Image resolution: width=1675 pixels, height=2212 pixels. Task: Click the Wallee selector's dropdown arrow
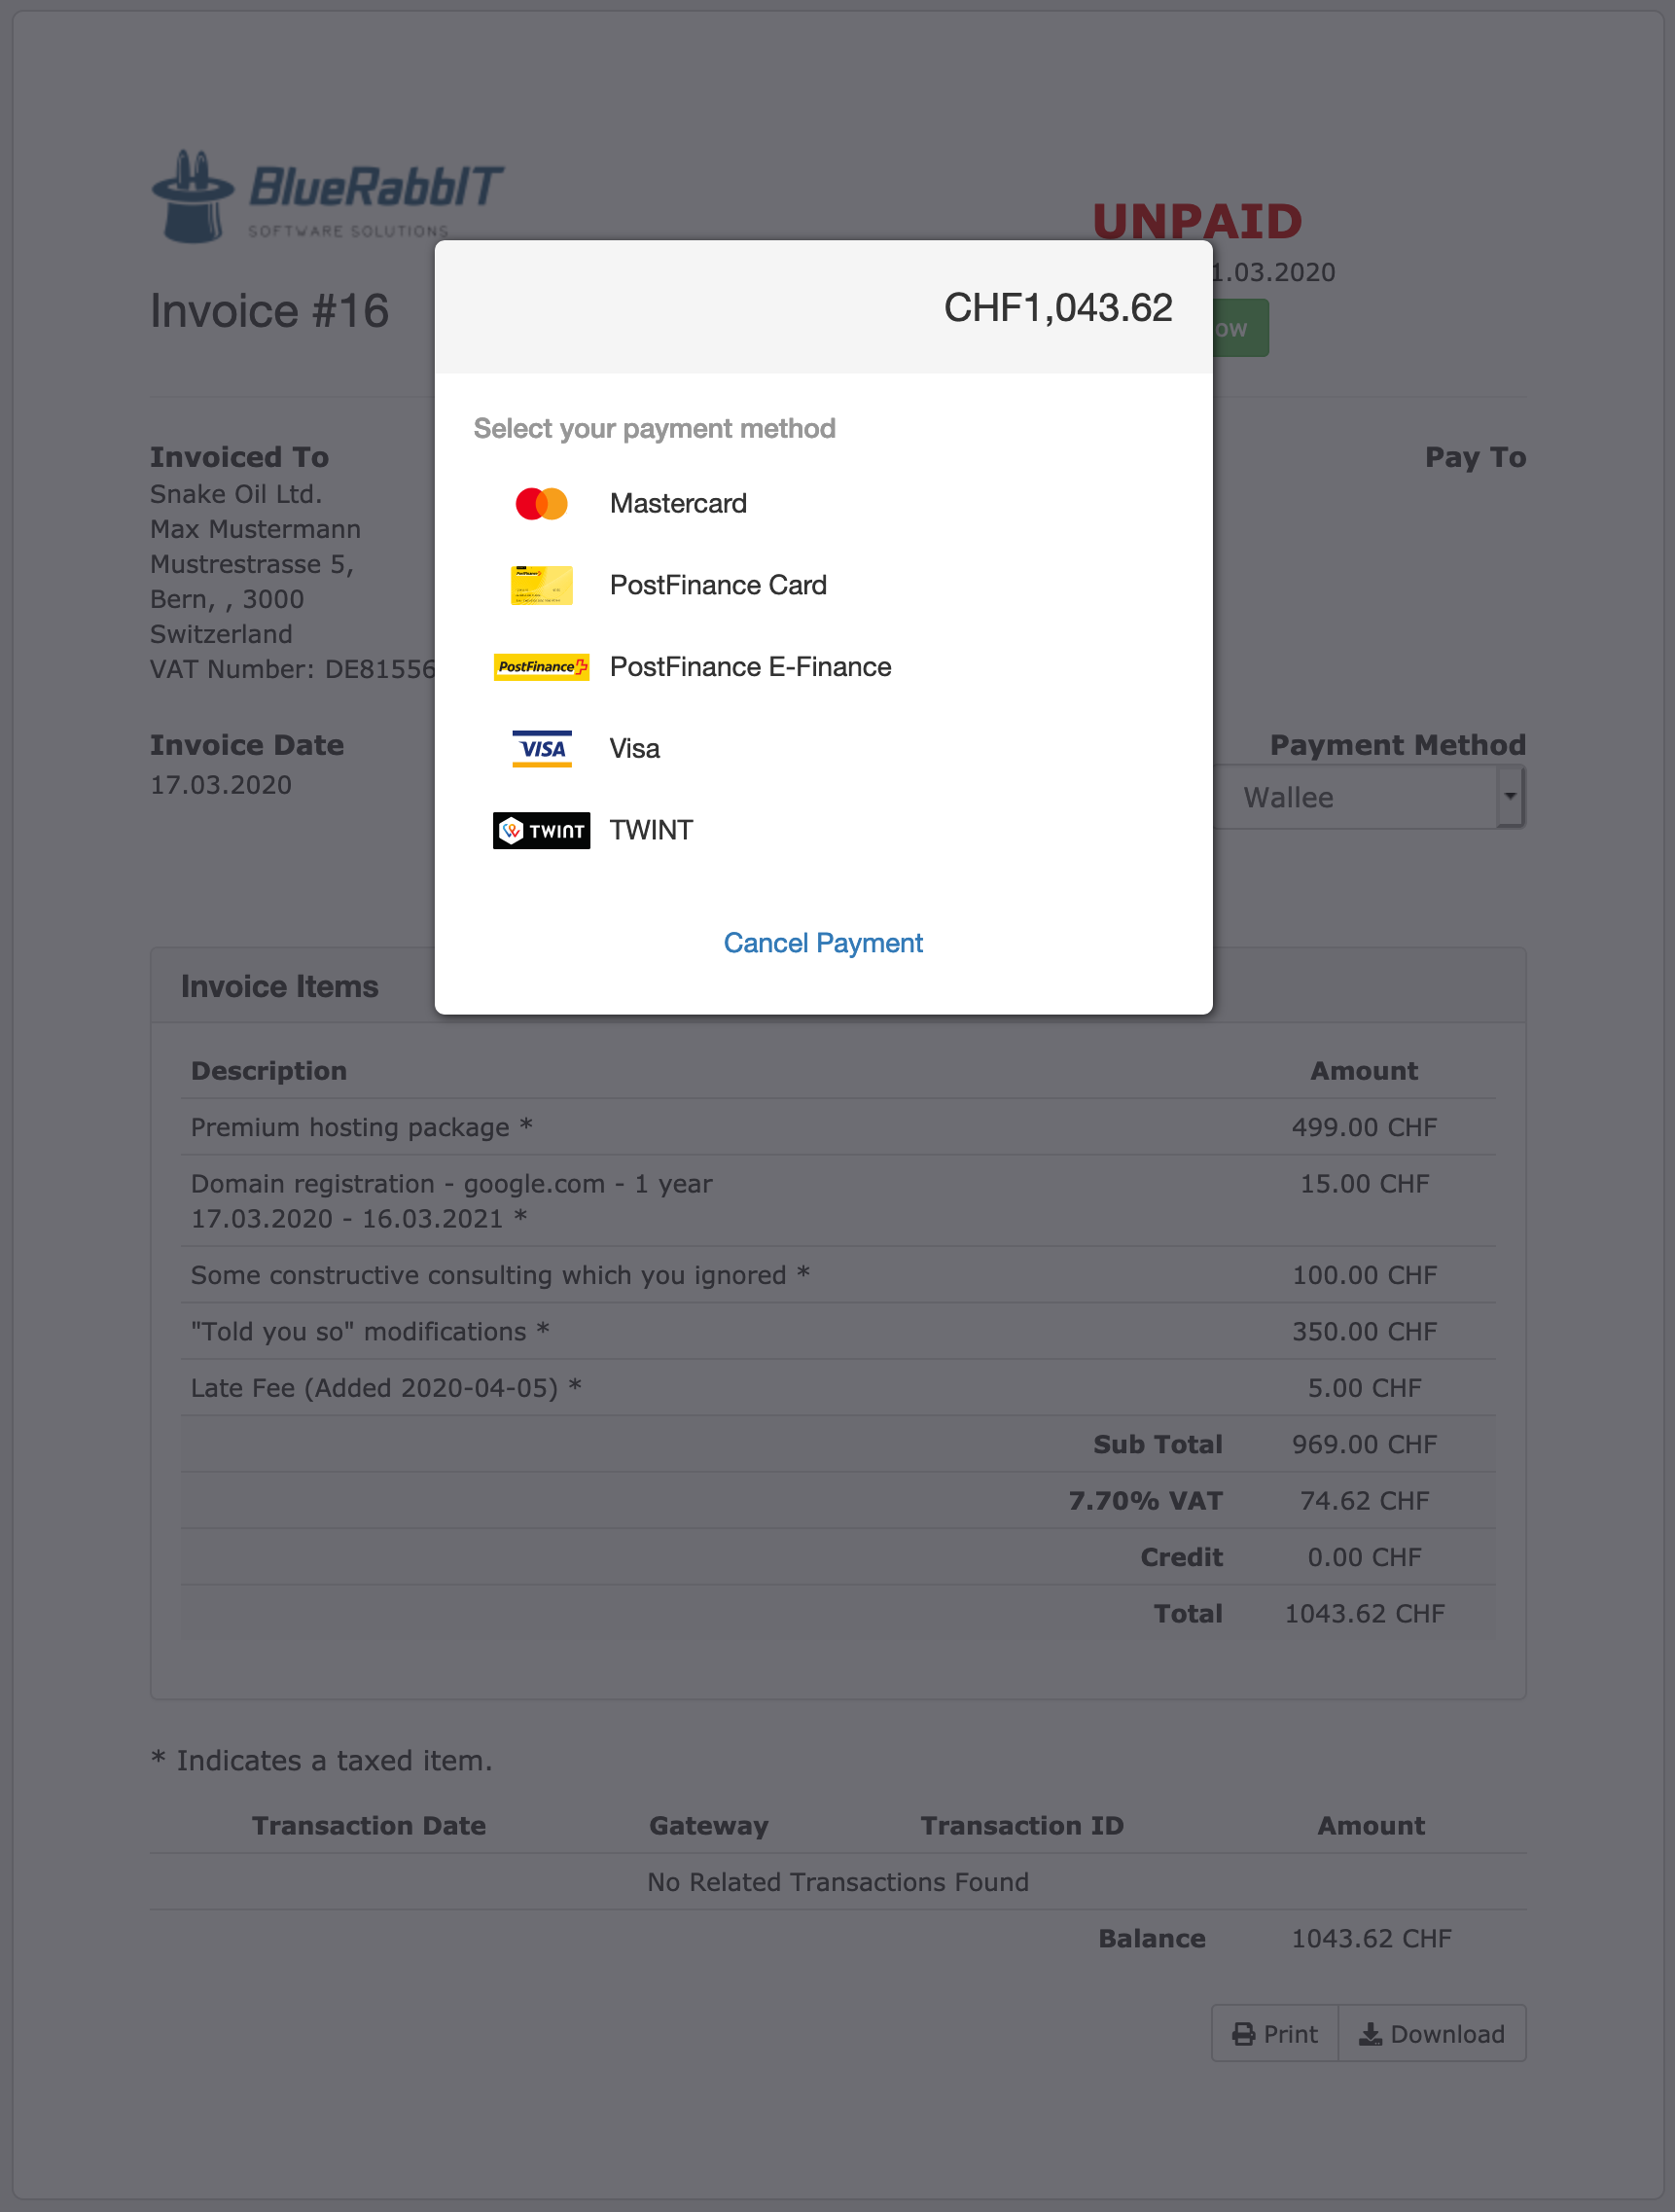point(1510,797)
